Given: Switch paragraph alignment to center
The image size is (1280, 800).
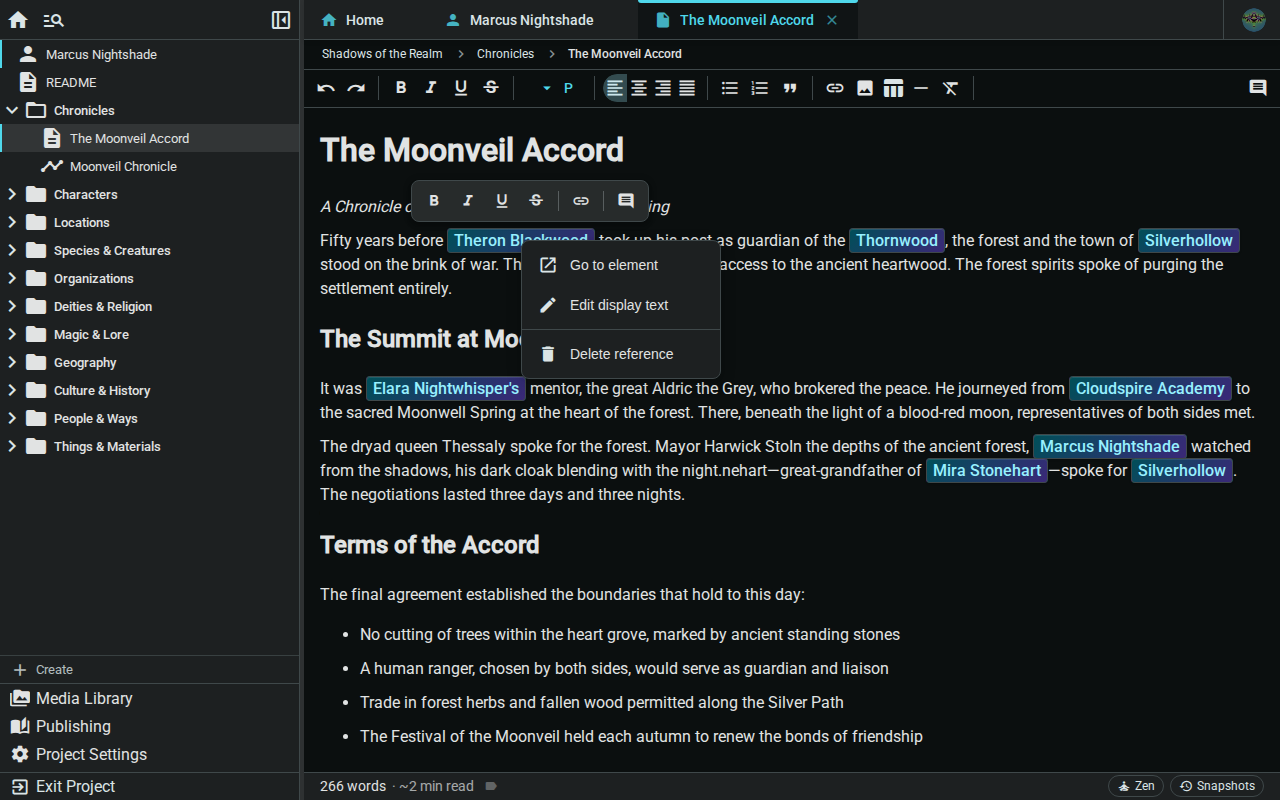Looking at the screenshot, I should pyautogui.click(x=639, y=88).
